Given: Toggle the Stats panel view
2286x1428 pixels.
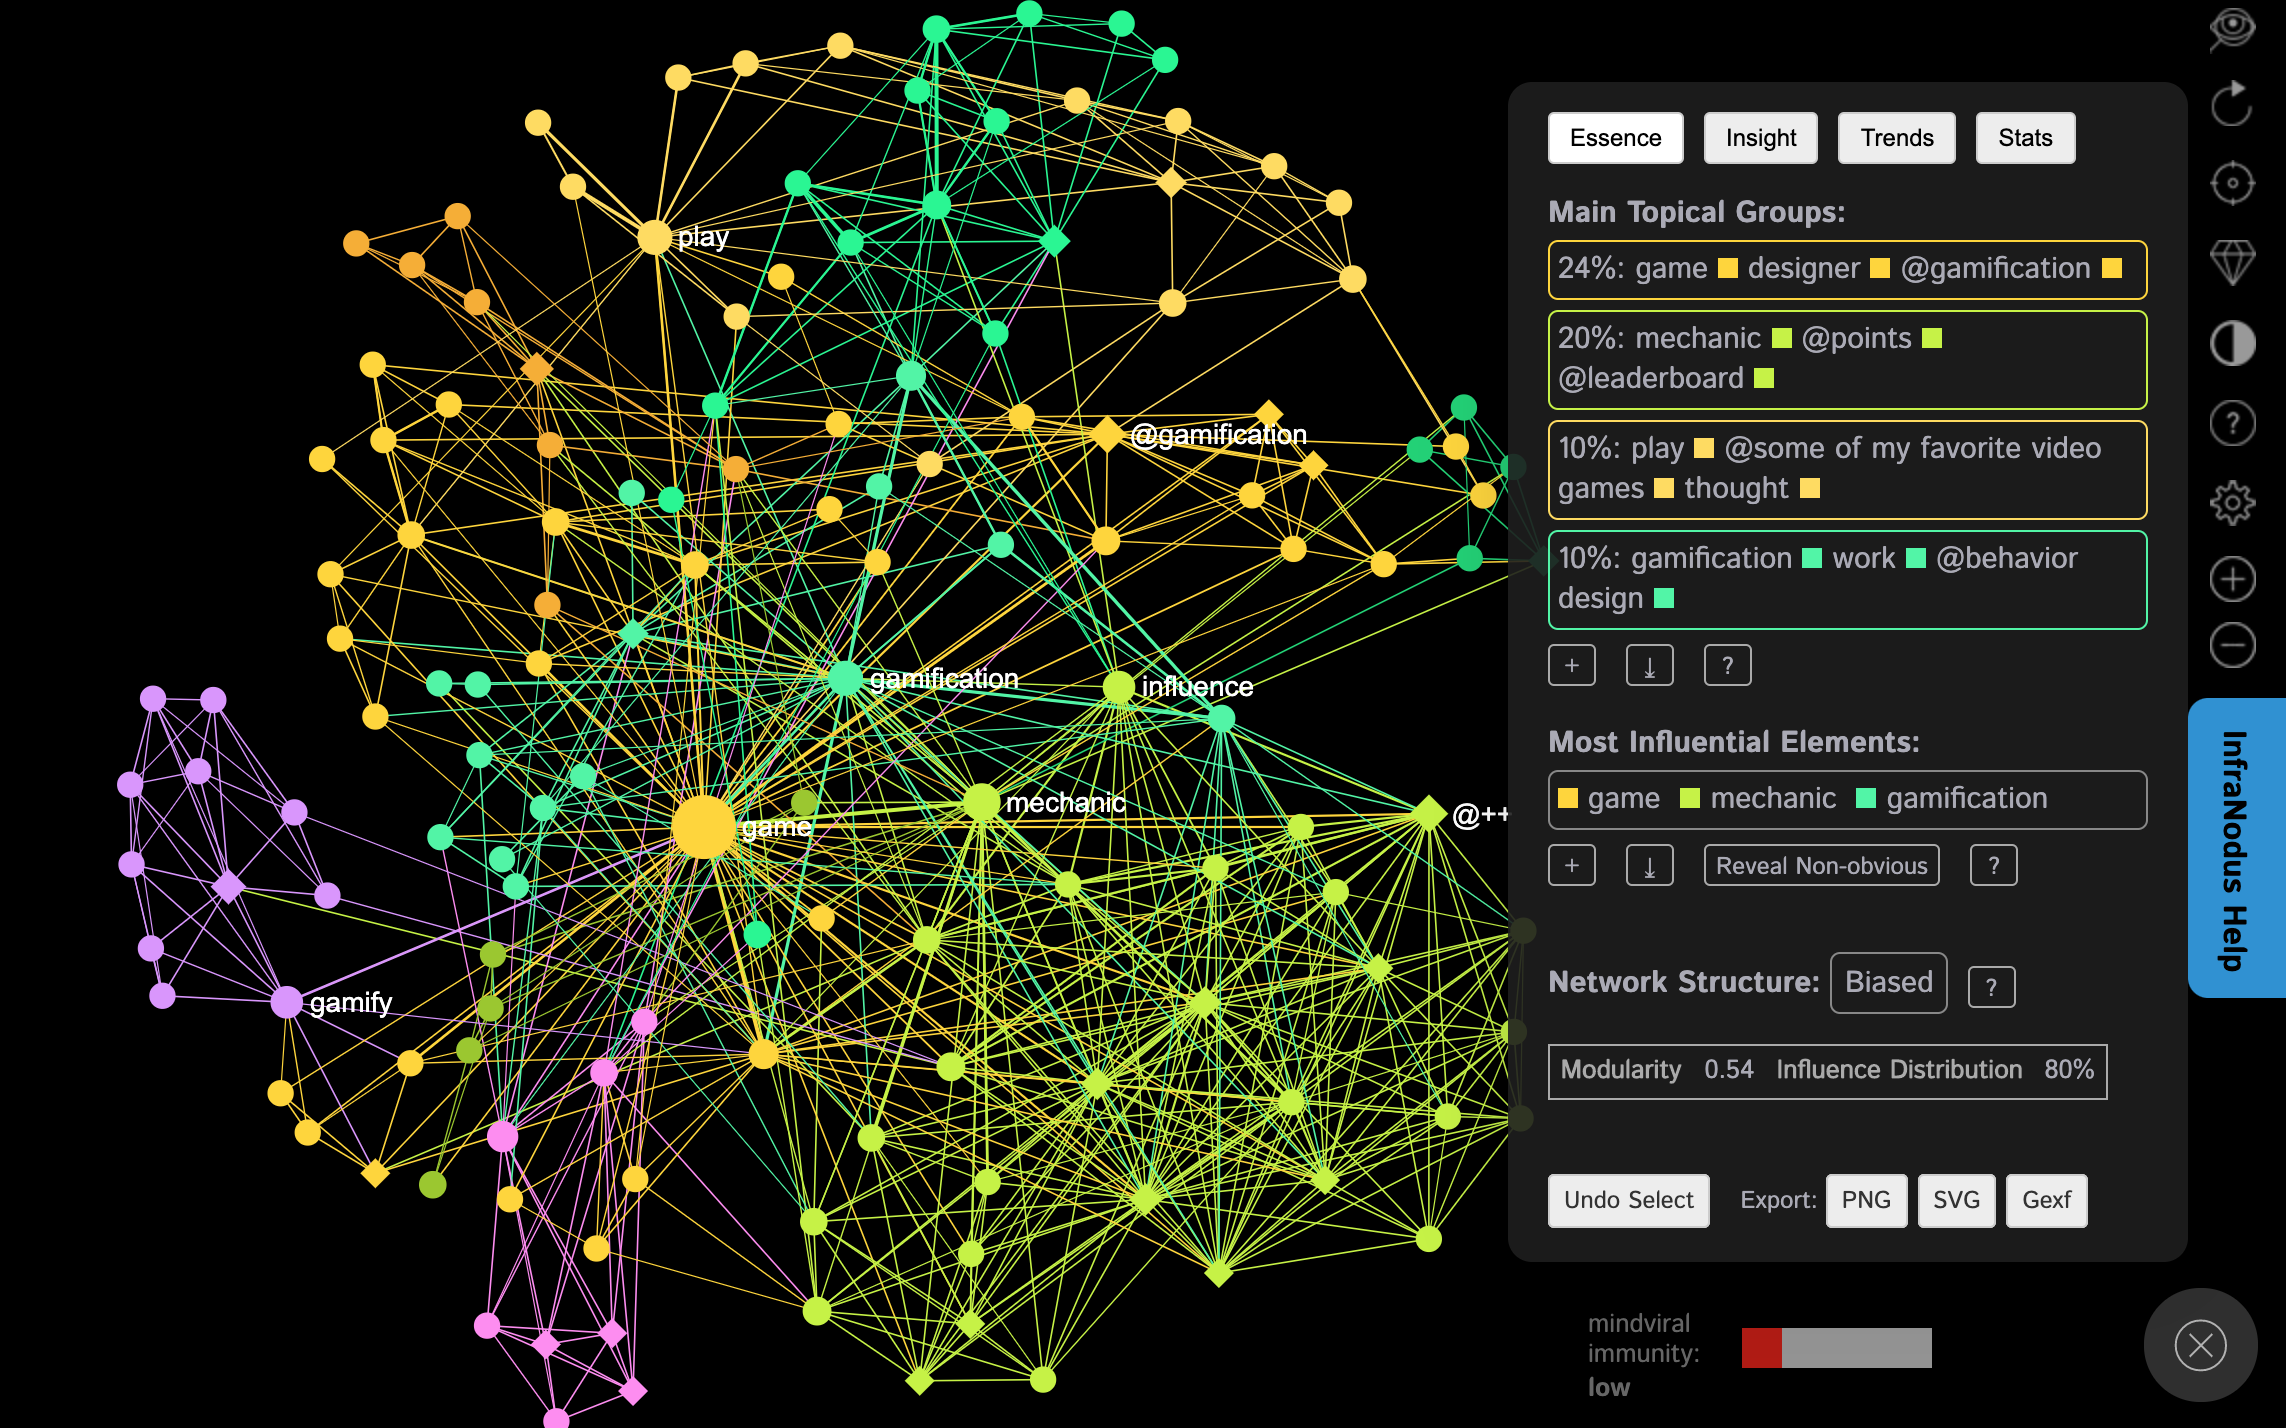Looking at the screenshot, I should pos(2026,137).
